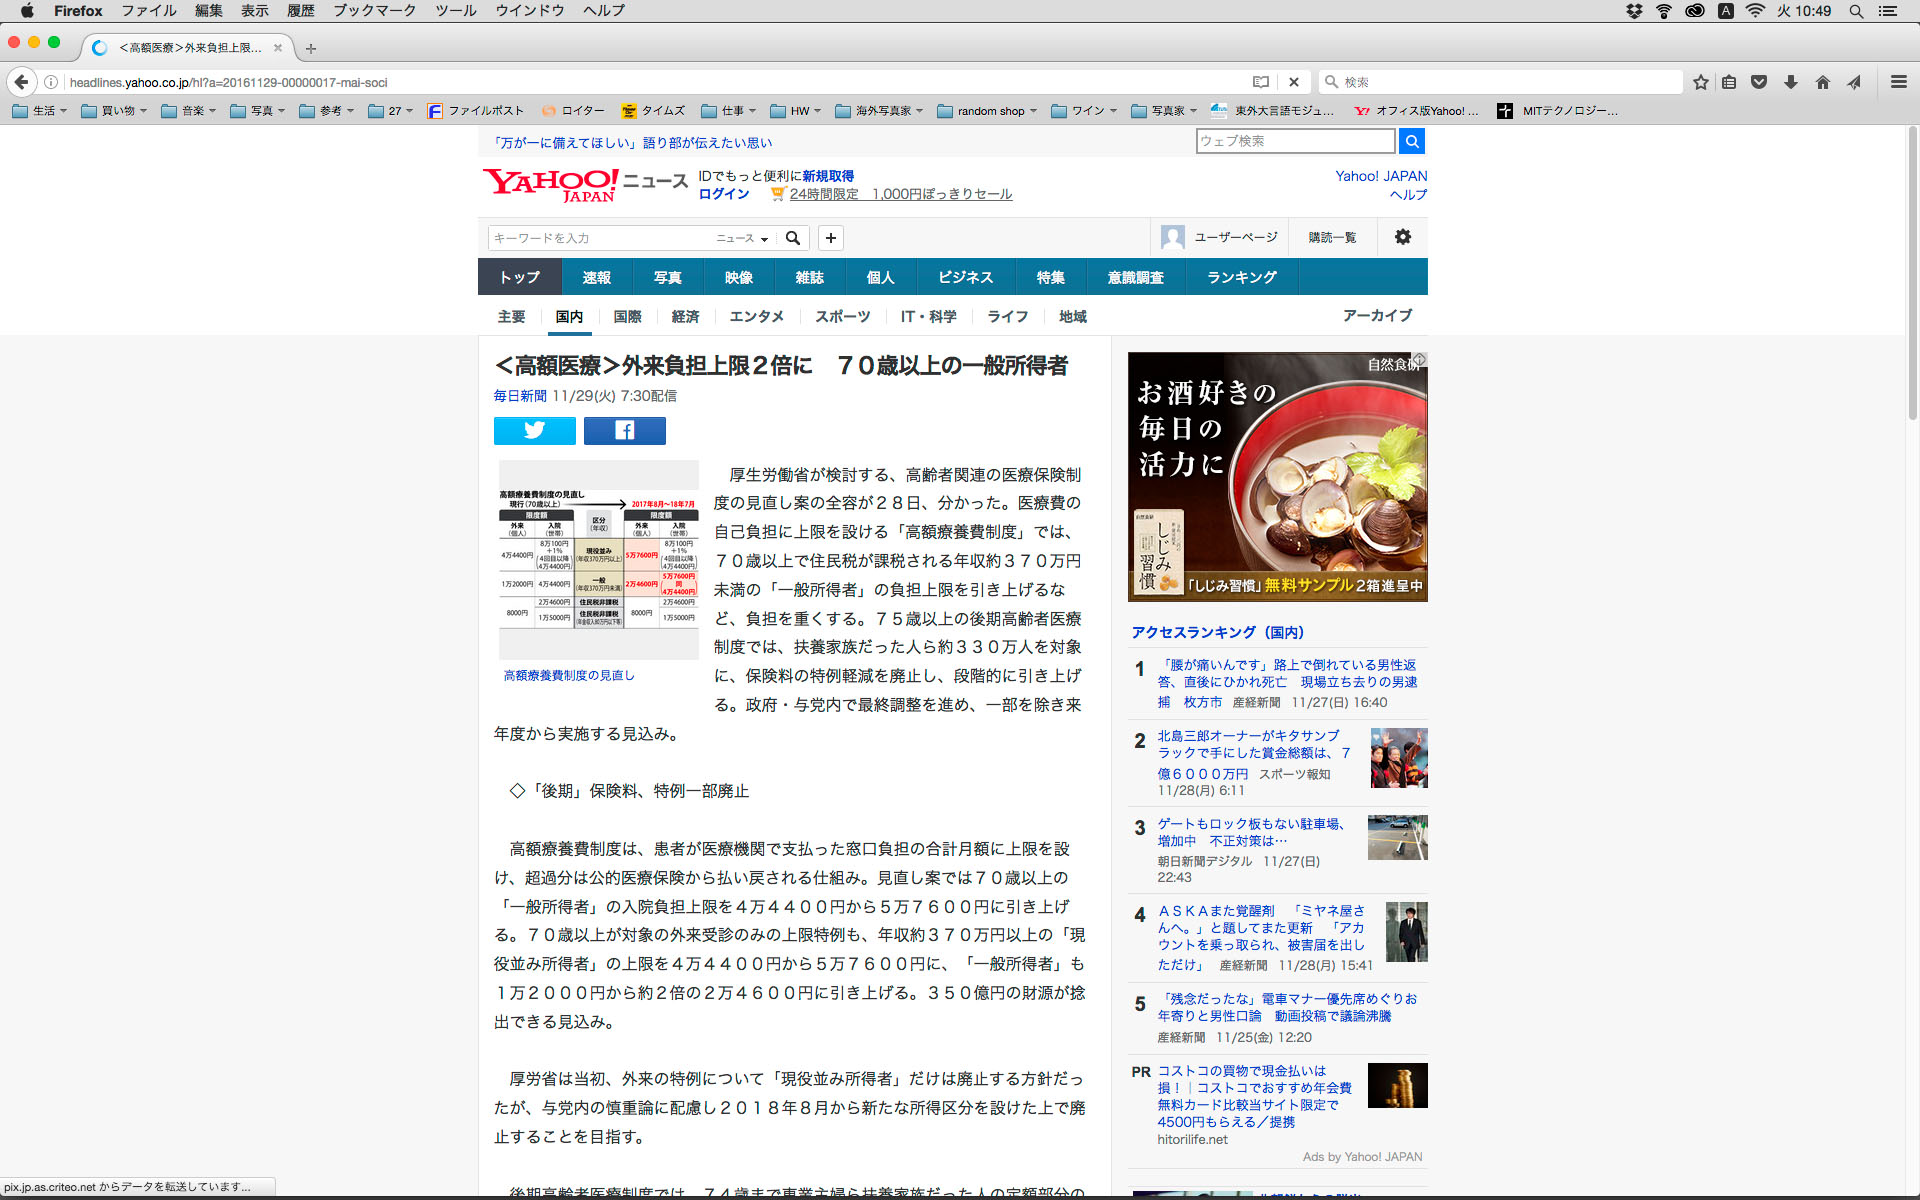Screen dimensions: 1920x1200
Task: Go to Firefox home page icon
Action: (1822, 82)
